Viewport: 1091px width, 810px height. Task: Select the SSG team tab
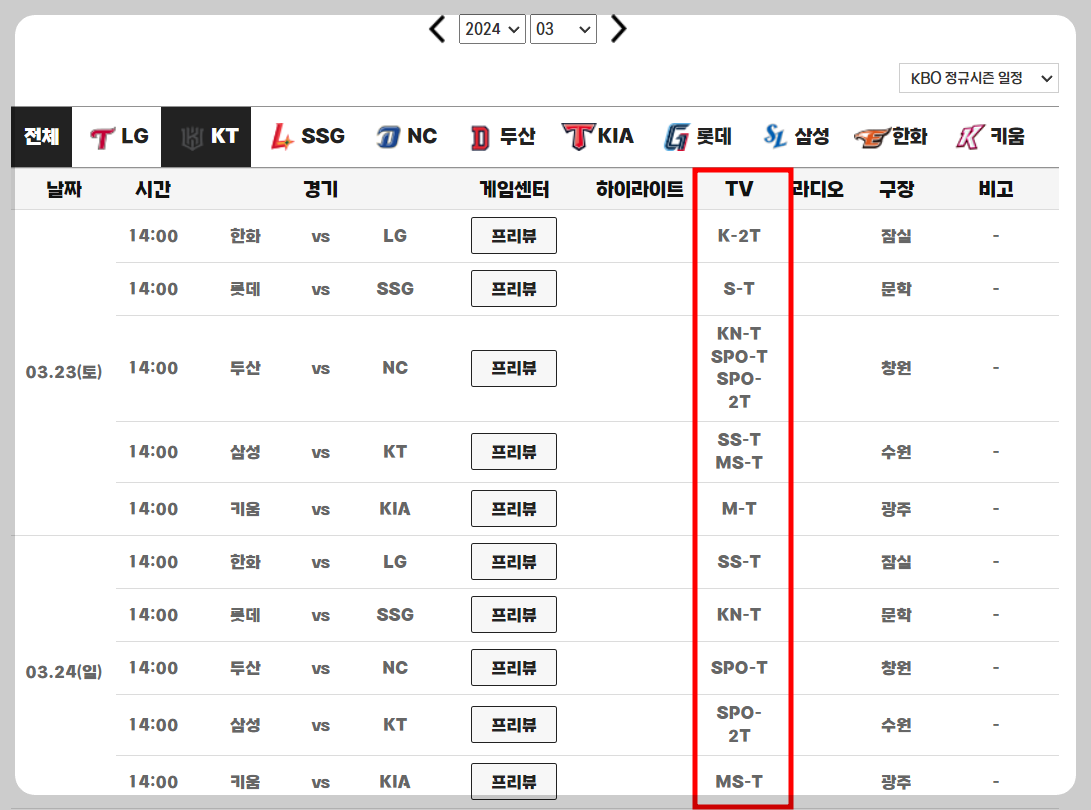point(308,136)
